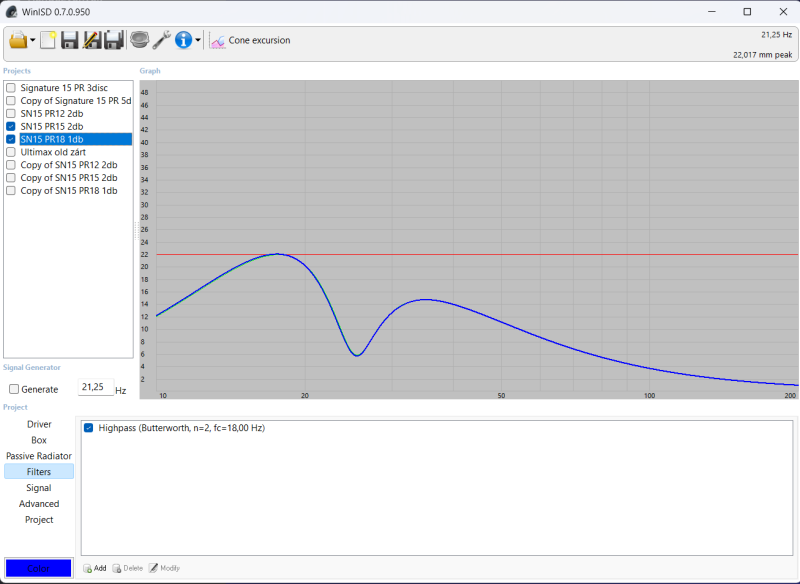Enable the SN15 PR12 2db project checkbox
Viewport: 800px width, 584px height.
point(11,113)
